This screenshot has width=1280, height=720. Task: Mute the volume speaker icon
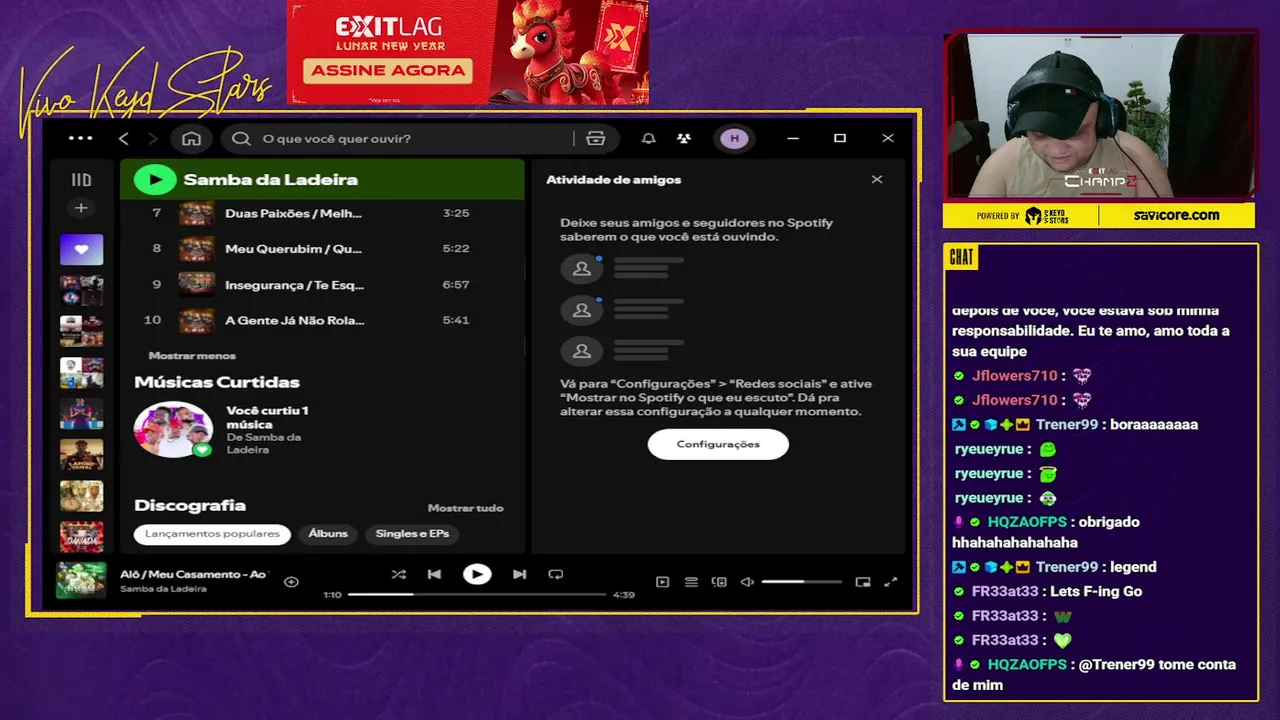747,582
